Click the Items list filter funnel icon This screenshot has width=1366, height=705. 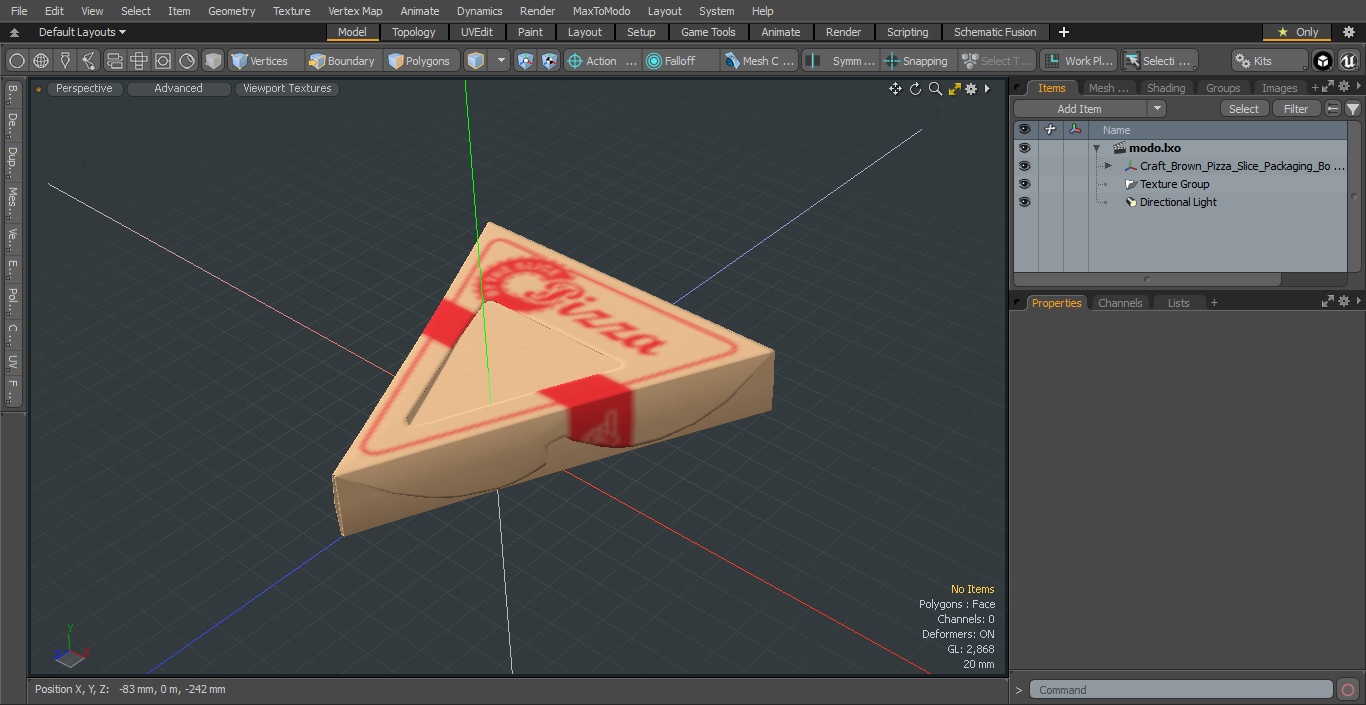click(1353, 109)
